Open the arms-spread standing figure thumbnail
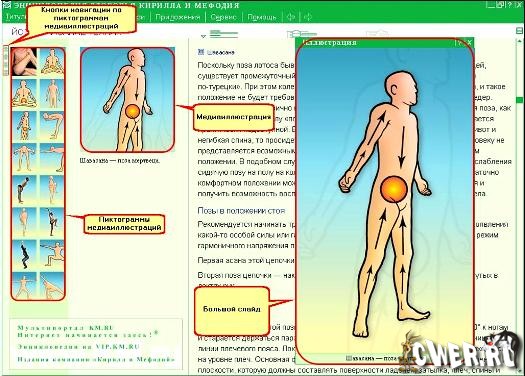 [24, 158]
